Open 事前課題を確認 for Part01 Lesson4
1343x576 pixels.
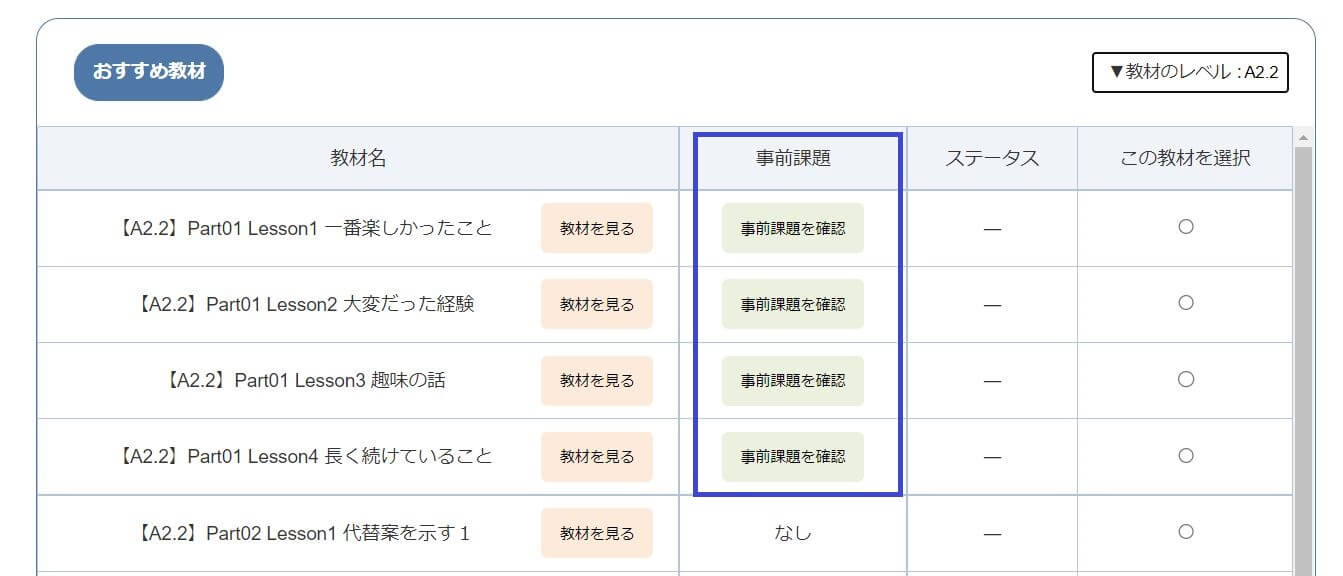[x=793, y=456]
